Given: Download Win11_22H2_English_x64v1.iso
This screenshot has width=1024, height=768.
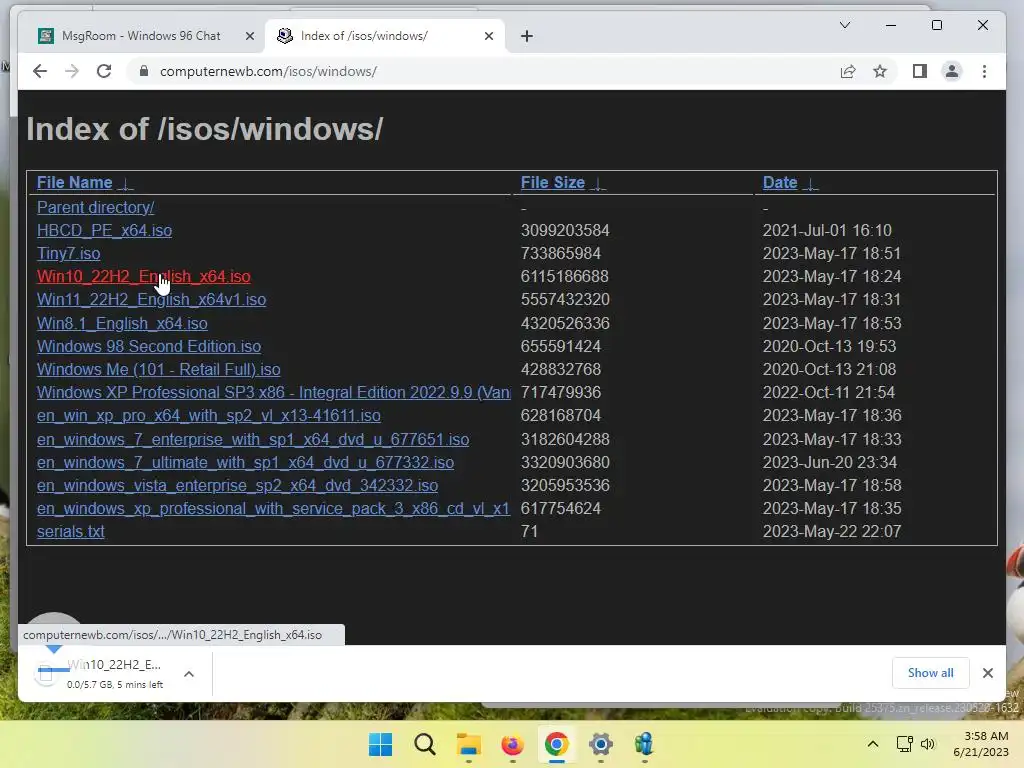Looking at the screenshot, I should (x=152, y=300).
